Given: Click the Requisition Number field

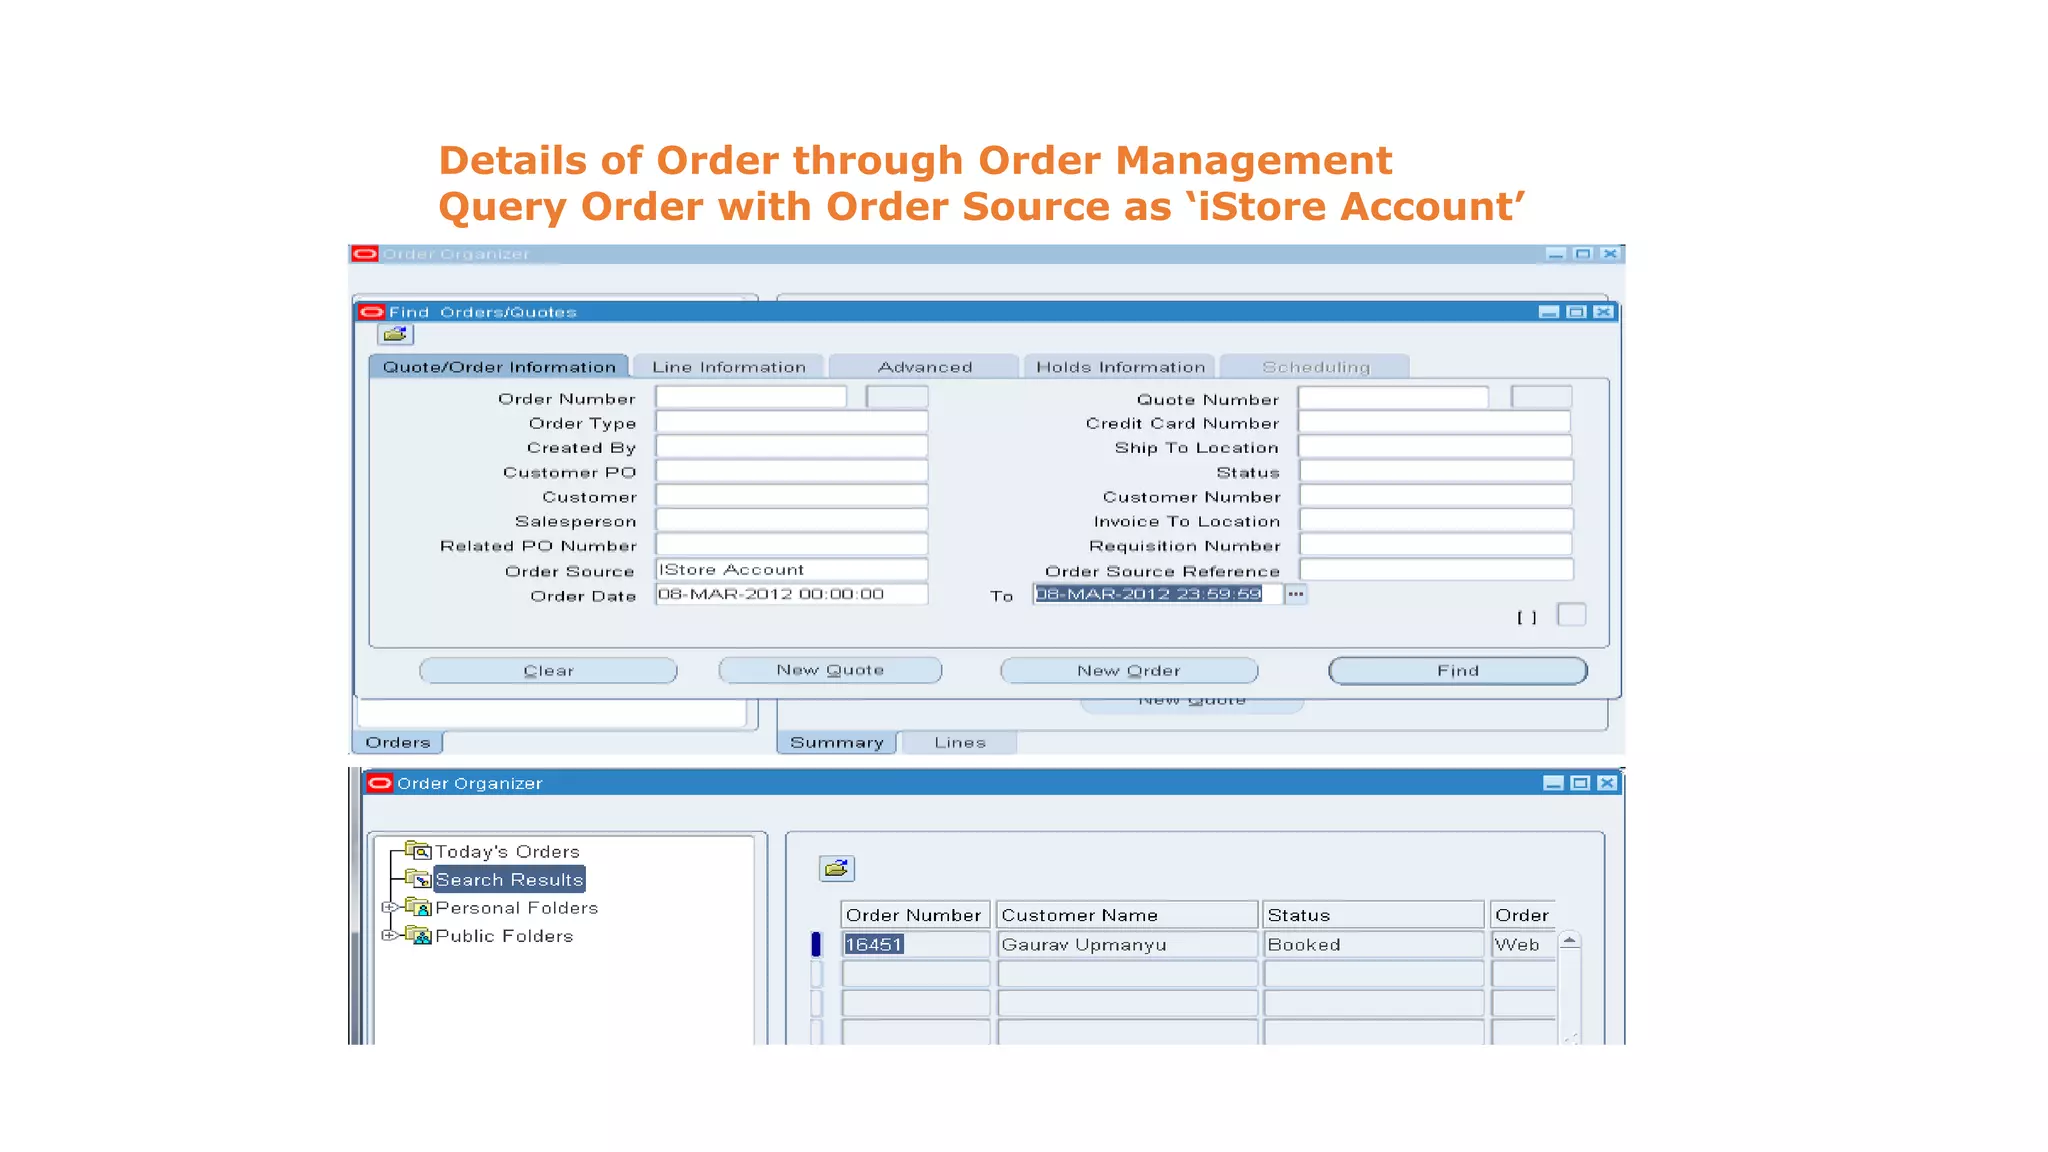Looking at the screenshot, I should tap(1435, 544).
